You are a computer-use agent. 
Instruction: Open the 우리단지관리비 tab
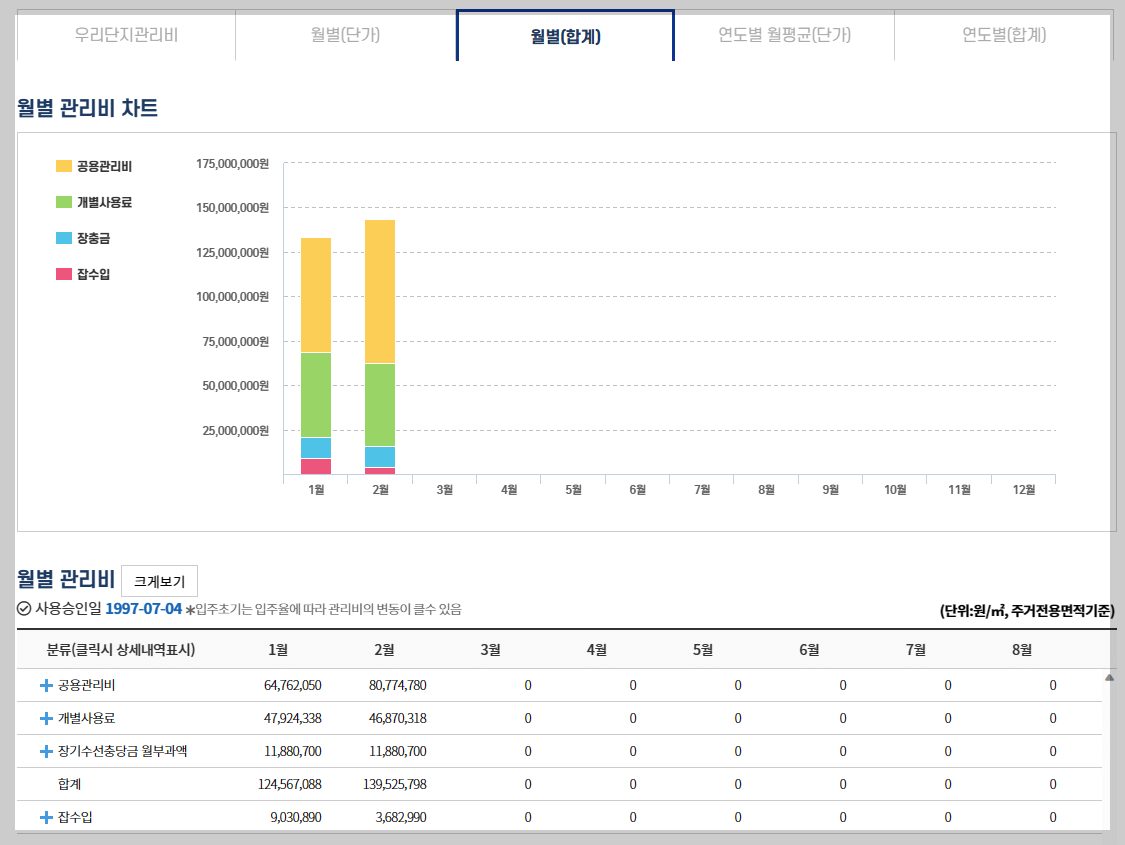(x=126, y=35)
